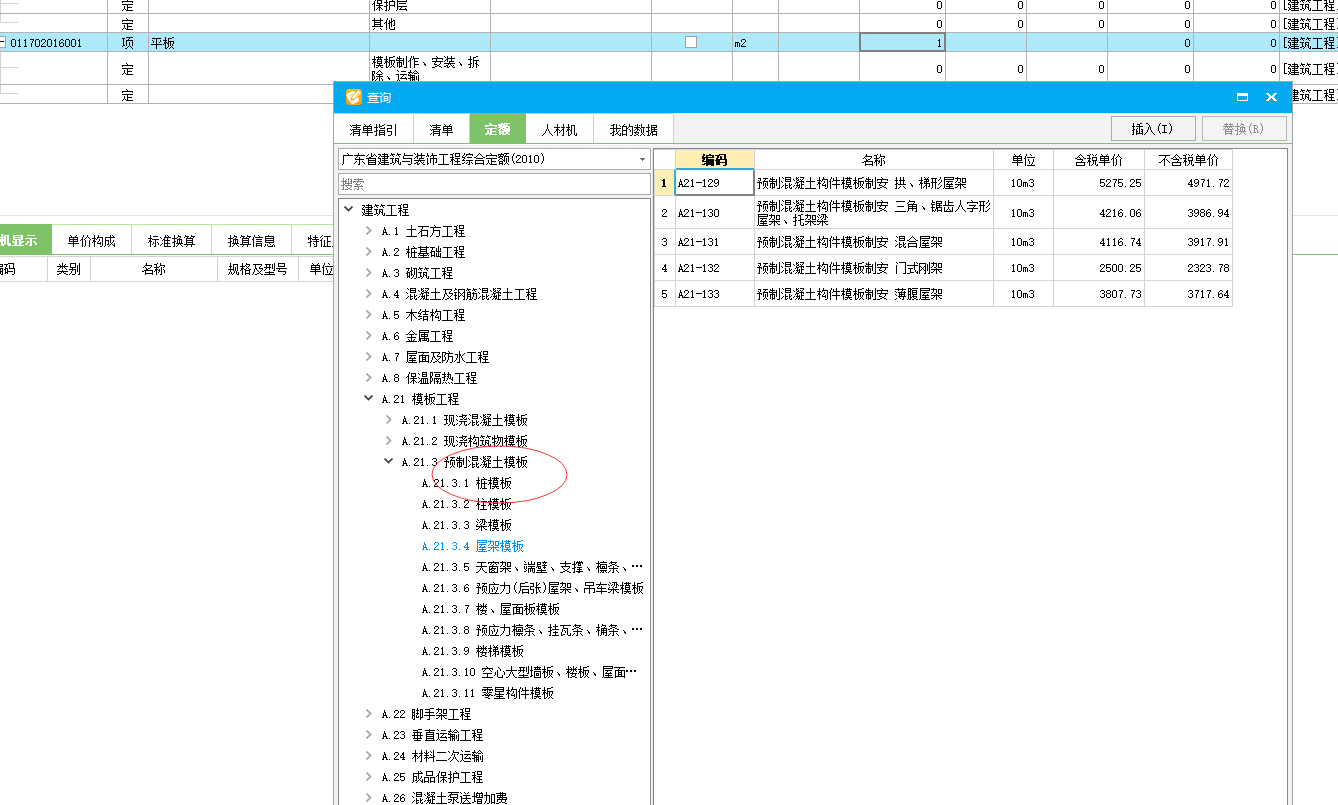The width and height of the screenshot is (1338, 805).
Task: Expand A.24 材料二次运输 node
Action: 368,756
